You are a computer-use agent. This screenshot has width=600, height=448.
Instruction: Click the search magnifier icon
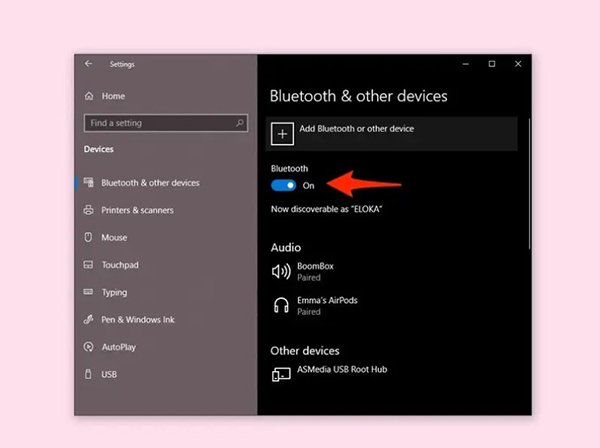click(240, 123)
